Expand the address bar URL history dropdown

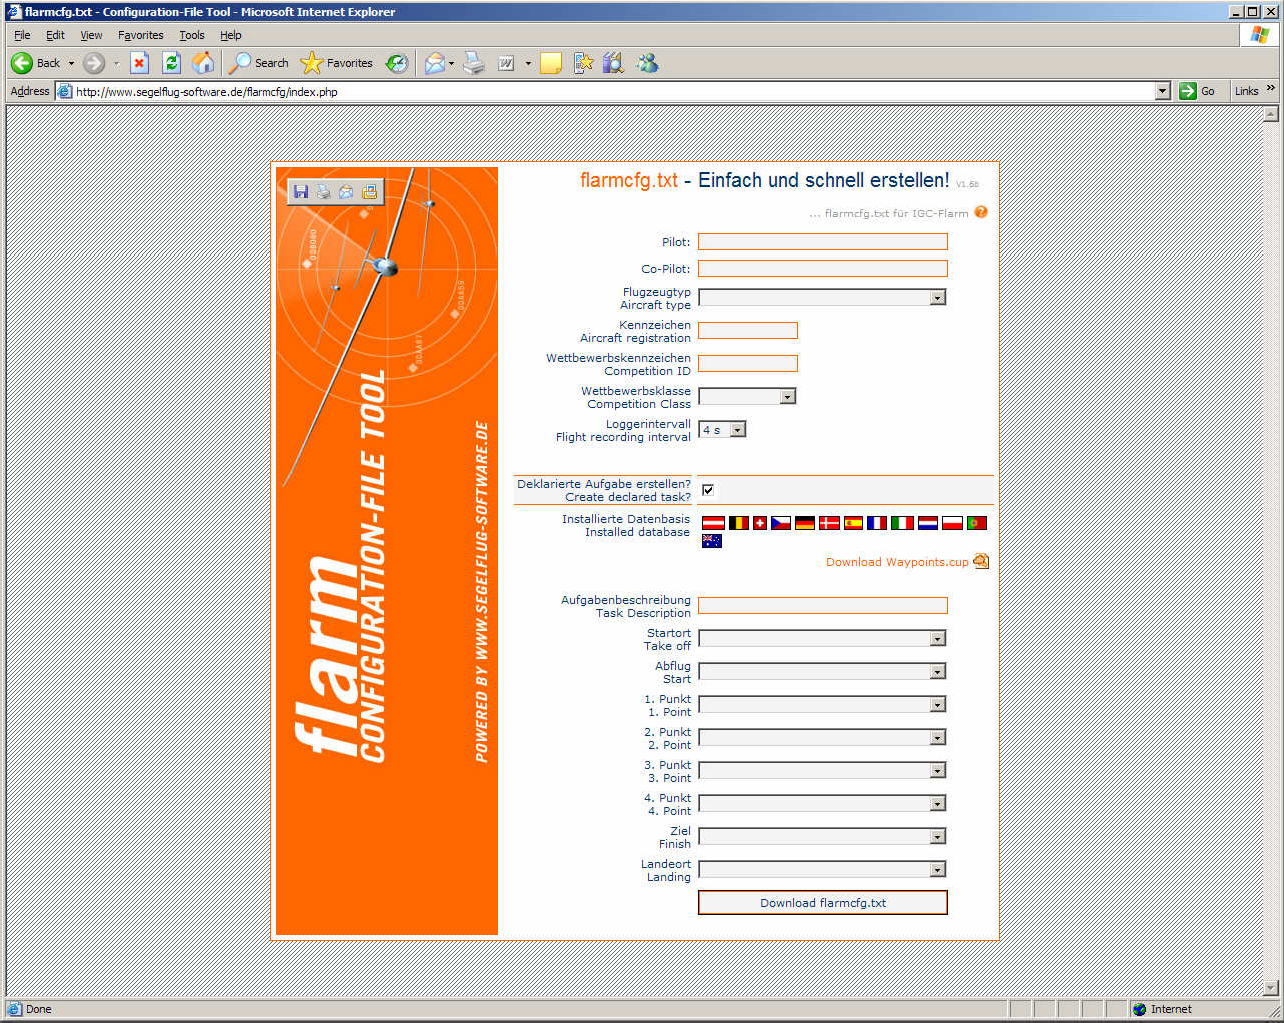pyautogui.click(x=1162, y=91)
